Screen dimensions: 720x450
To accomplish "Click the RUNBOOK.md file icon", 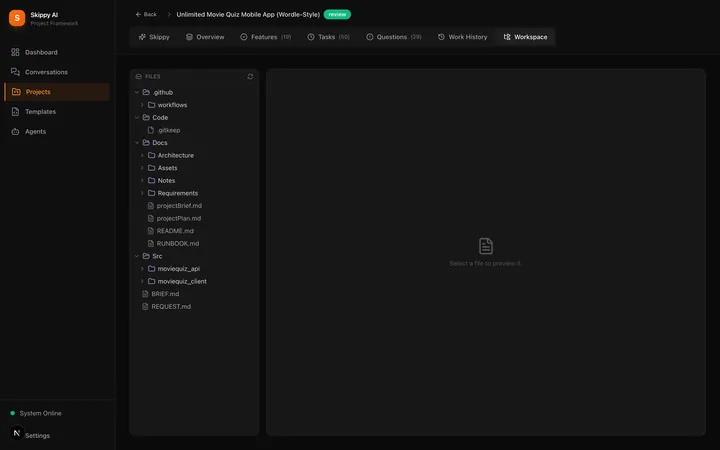I will coord(151,243).
